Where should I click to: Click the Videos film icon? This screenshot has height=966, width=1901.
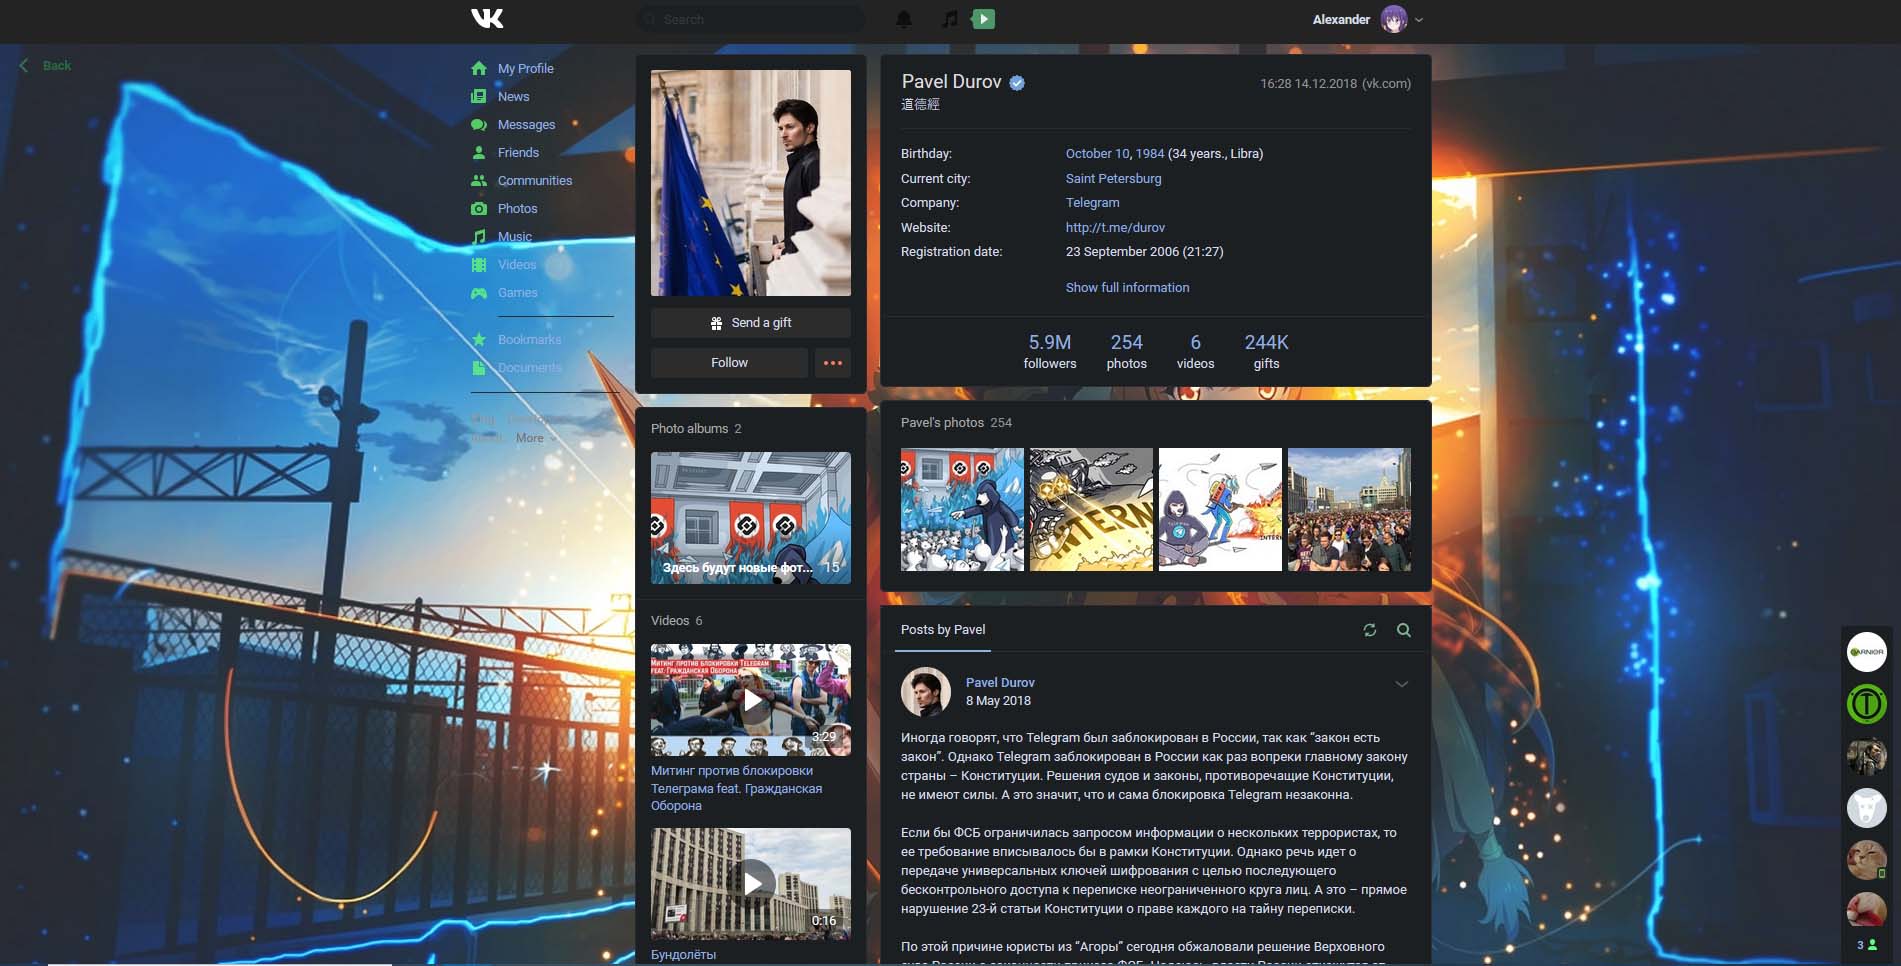click(479, 264)
